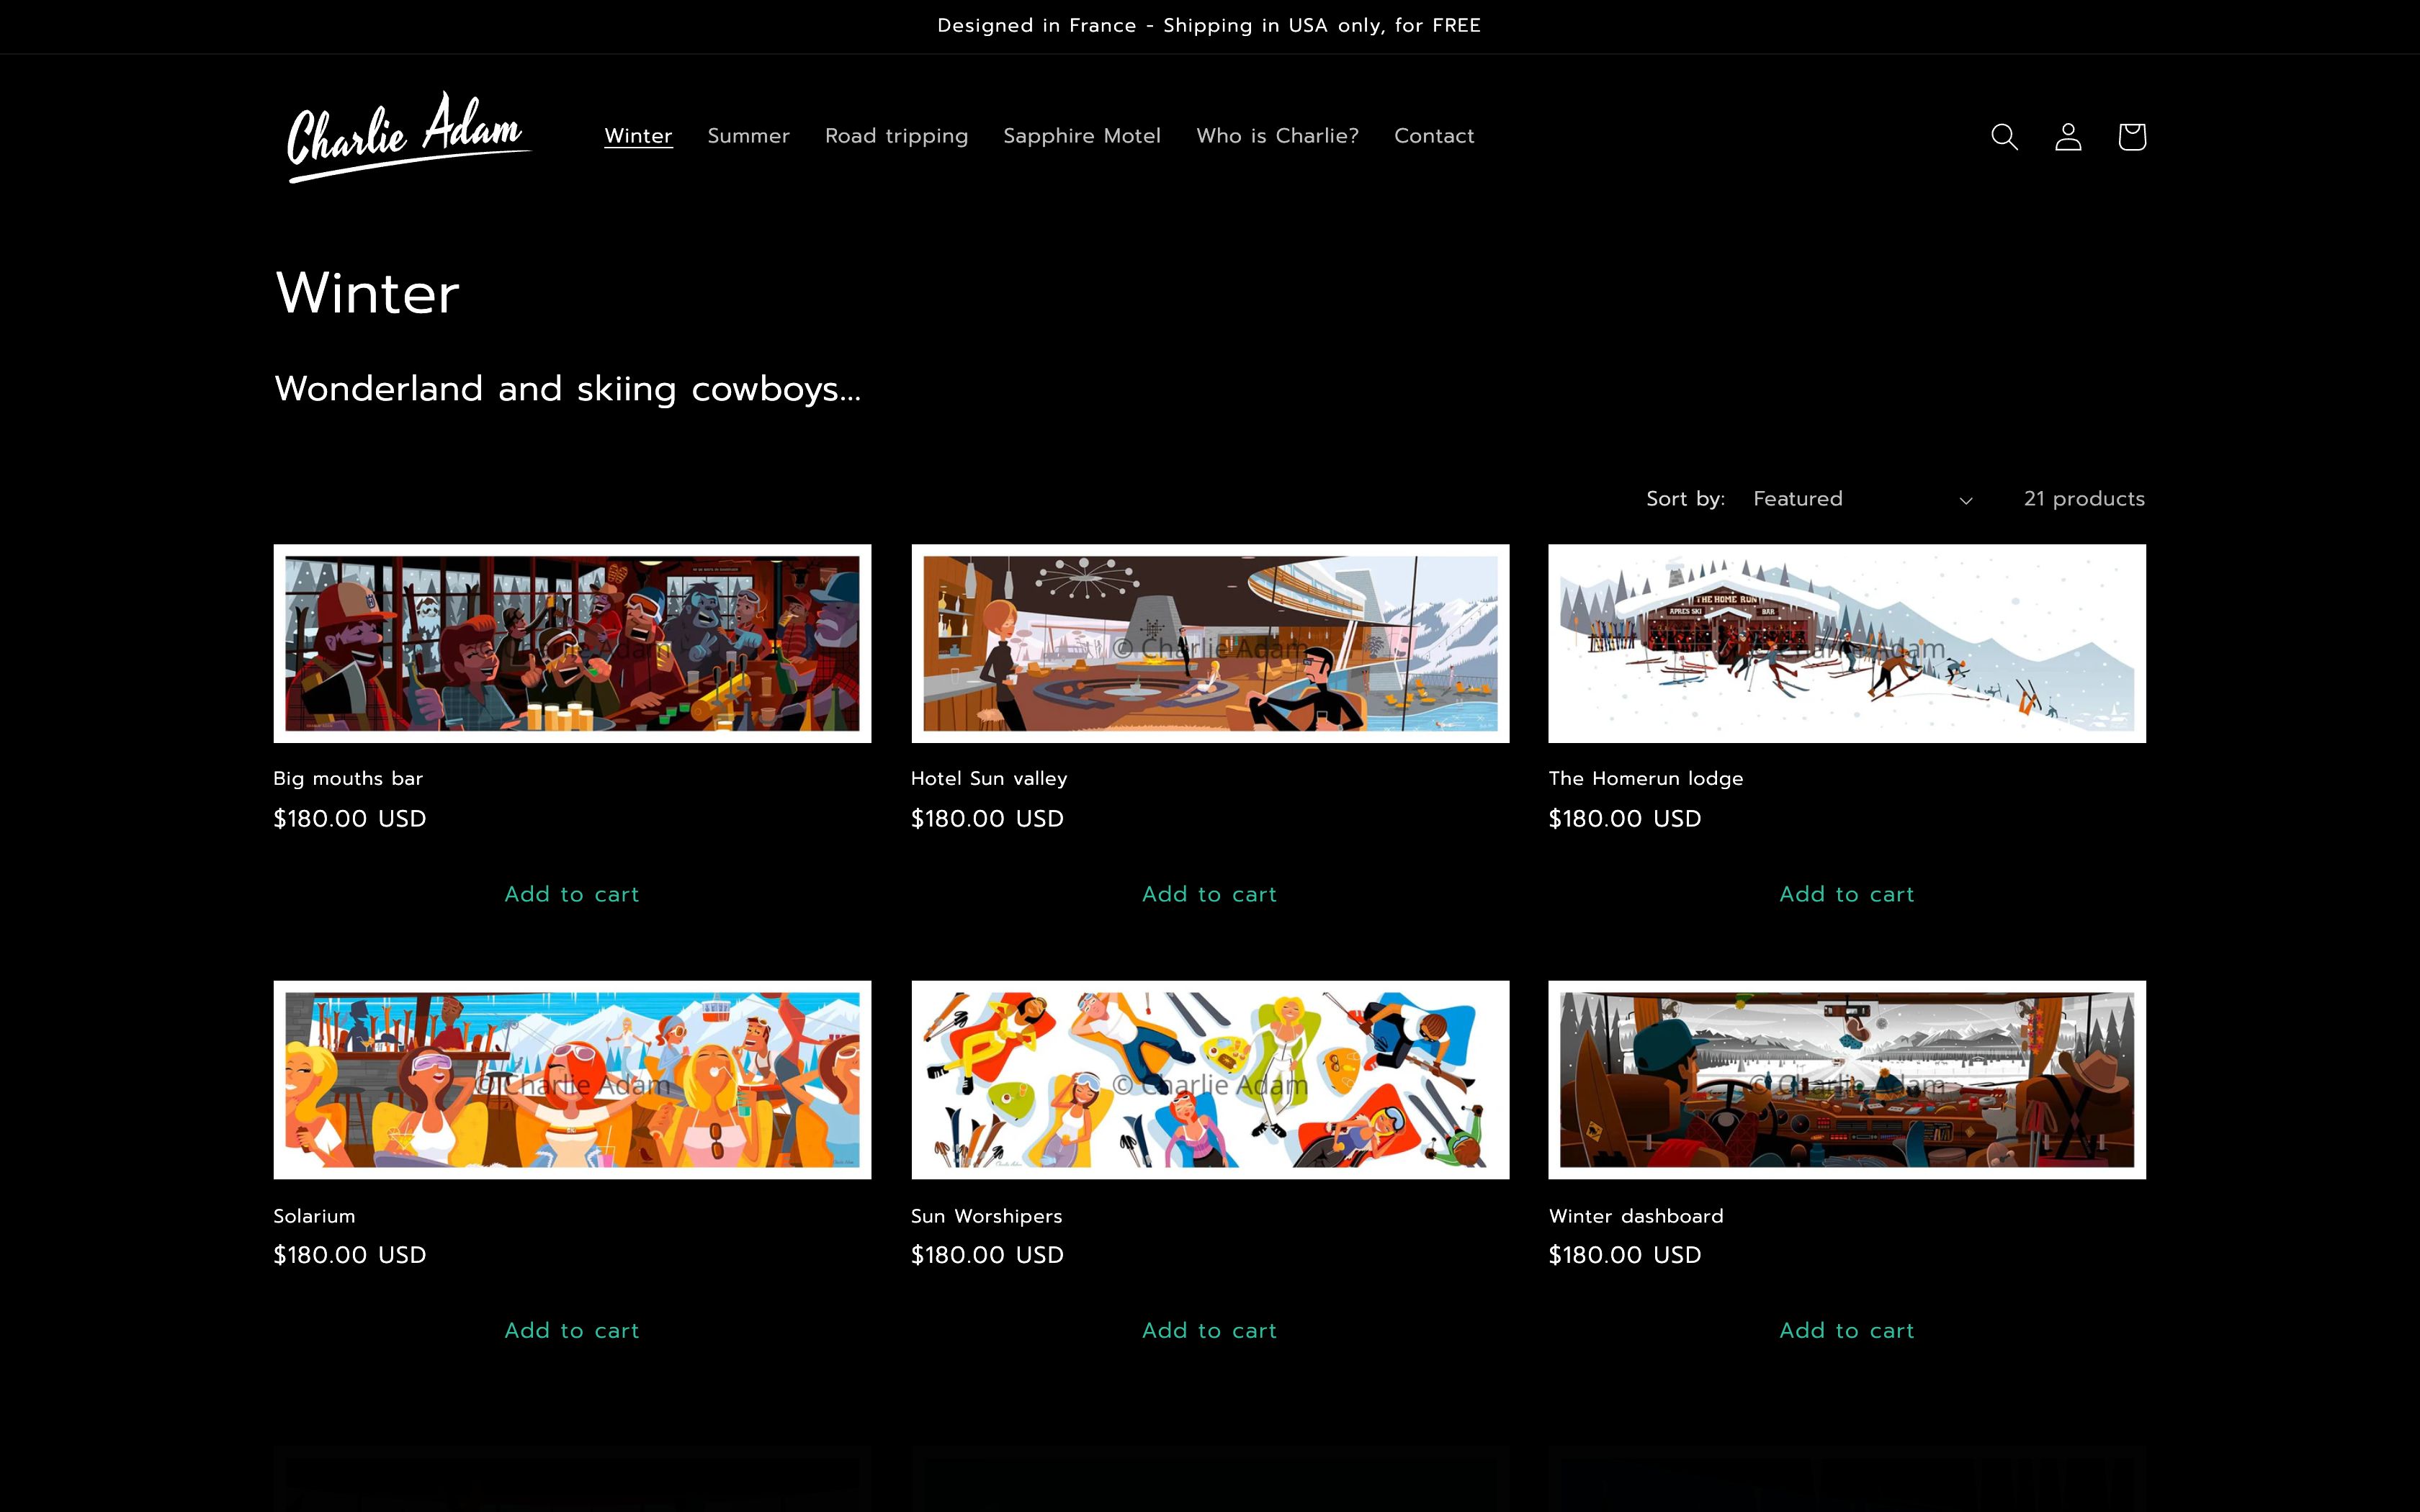Open the search icon
This screenshot has width=2420, height=1512.
coord(2004,137)
